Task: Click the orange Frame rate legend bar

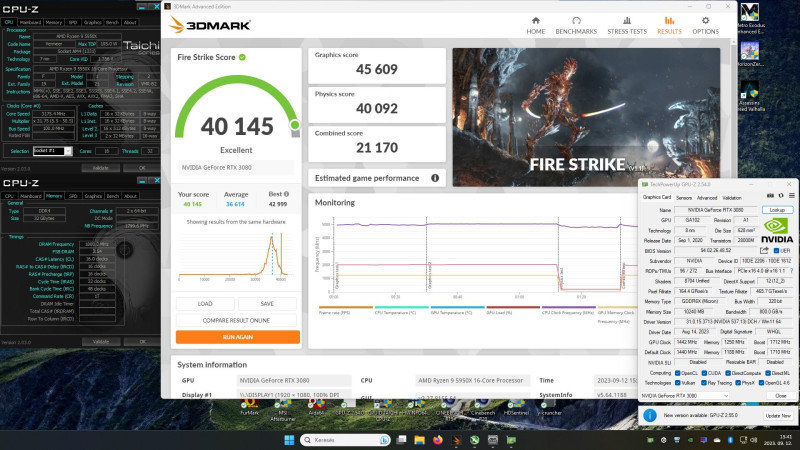Action: (345, 307)
